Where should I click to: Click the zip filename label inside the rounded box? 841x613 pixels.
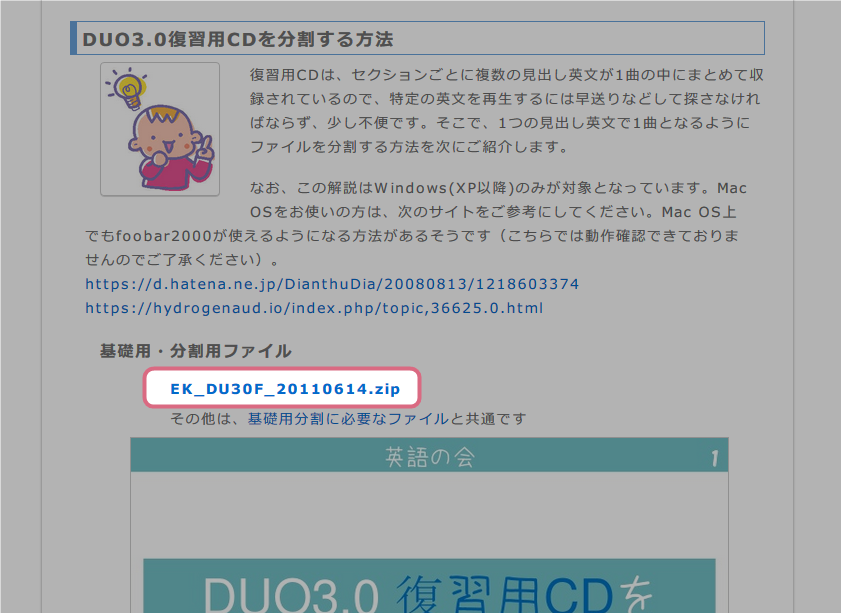click(x=284, y=387)
